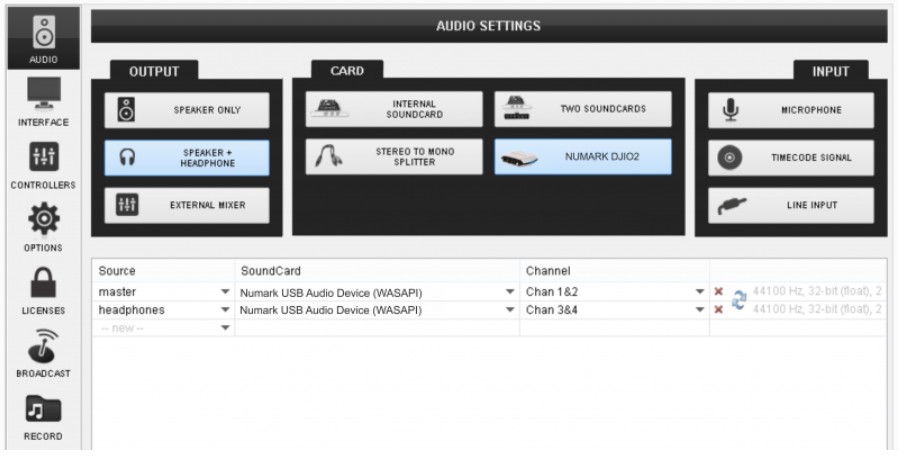Click the mixer faders icon in External Mixer
Viewport: 919px width, 476px height.
point(127,205)
